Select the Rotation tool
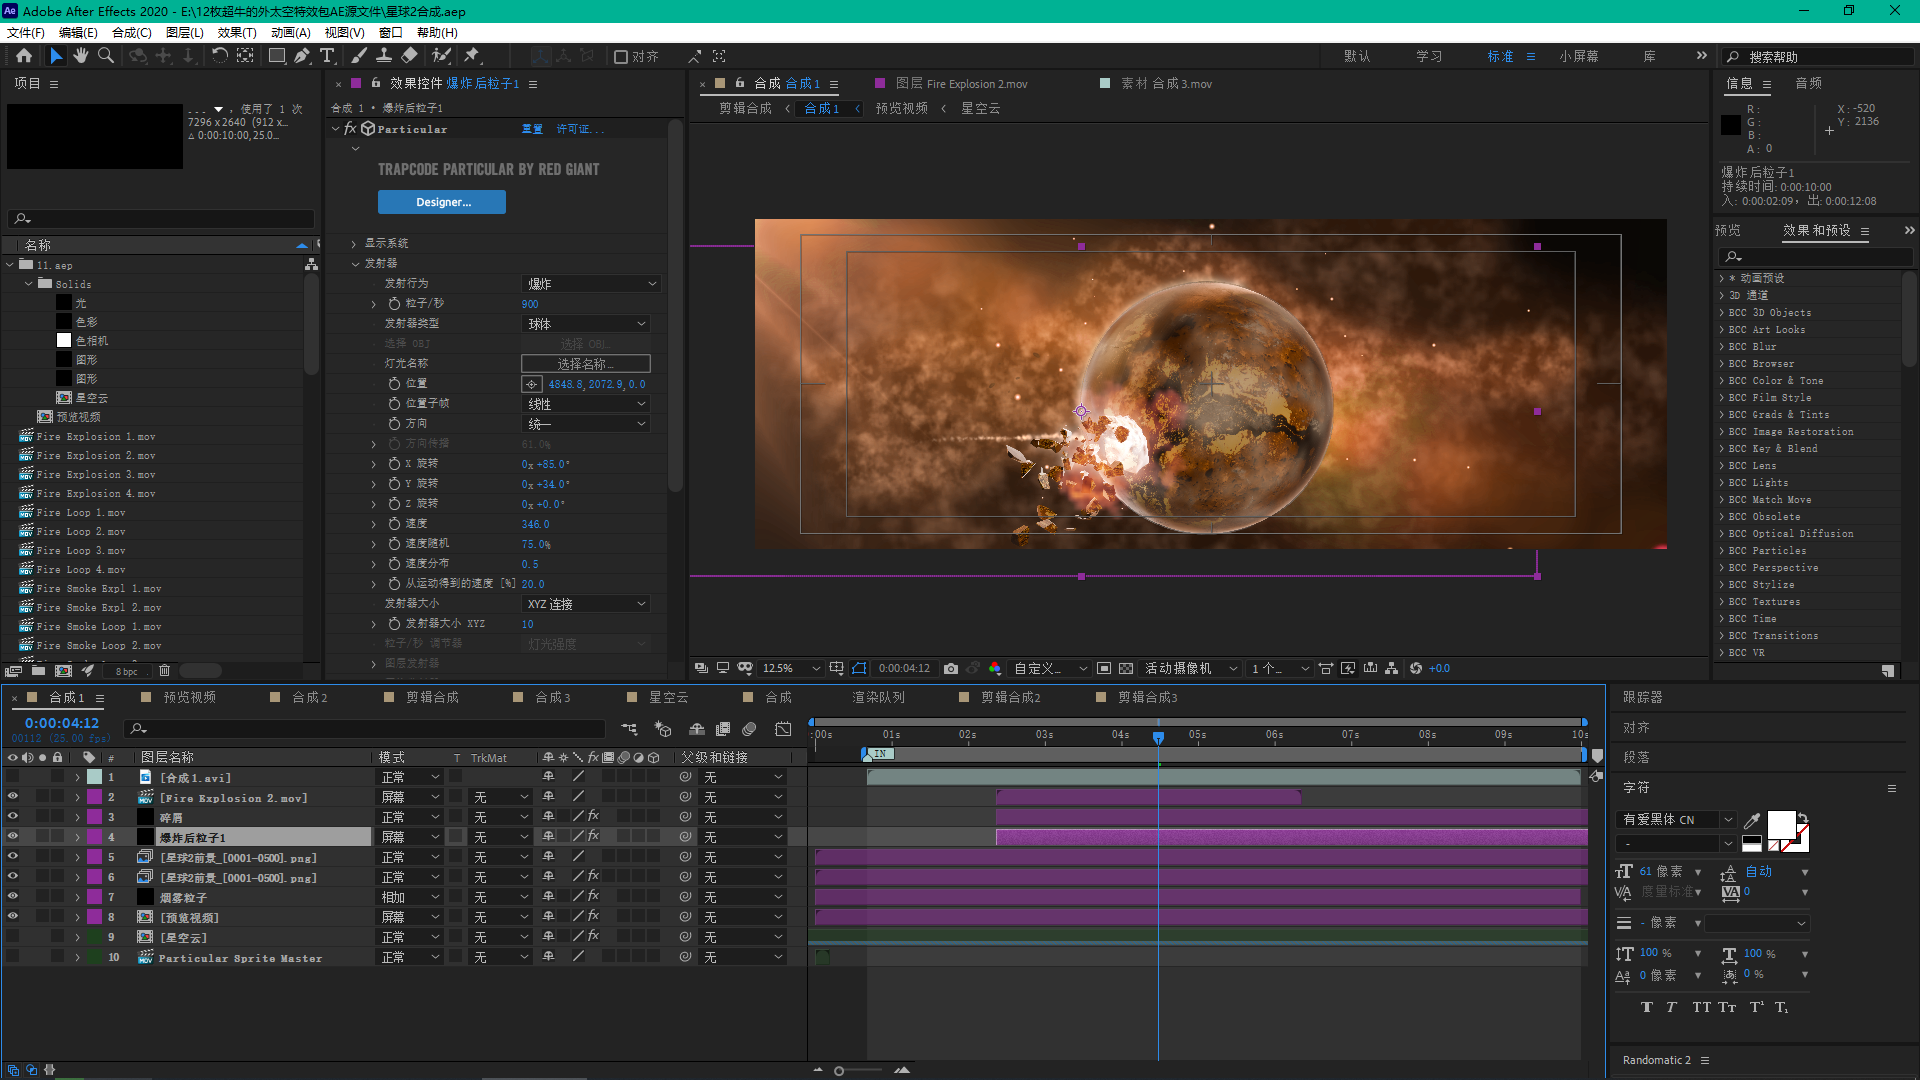Viewport: 1920px width, 1080px height. point(220,56)
